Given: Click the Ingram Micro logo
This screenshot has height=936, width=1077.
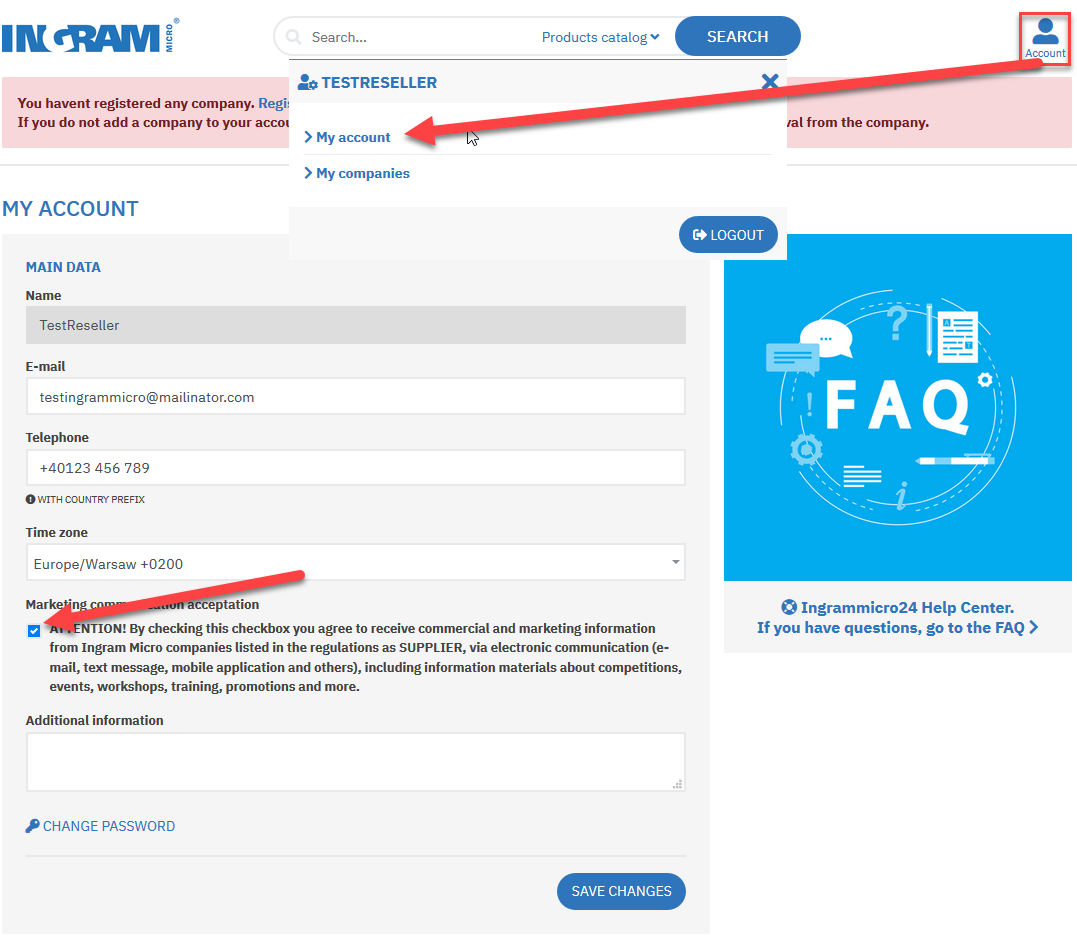Looking at the screenshot, I should pyautogui.click(x=90, y=36).
